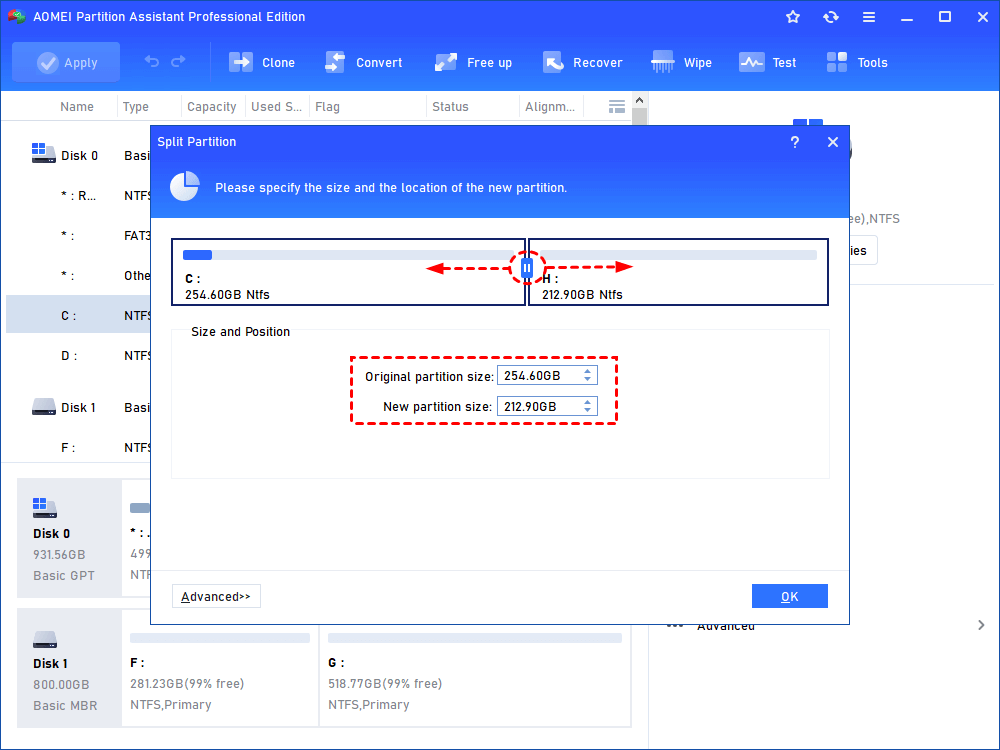Click the Name column header
The width and height of the screenshot is (1000, 750).
click(77, 107)
